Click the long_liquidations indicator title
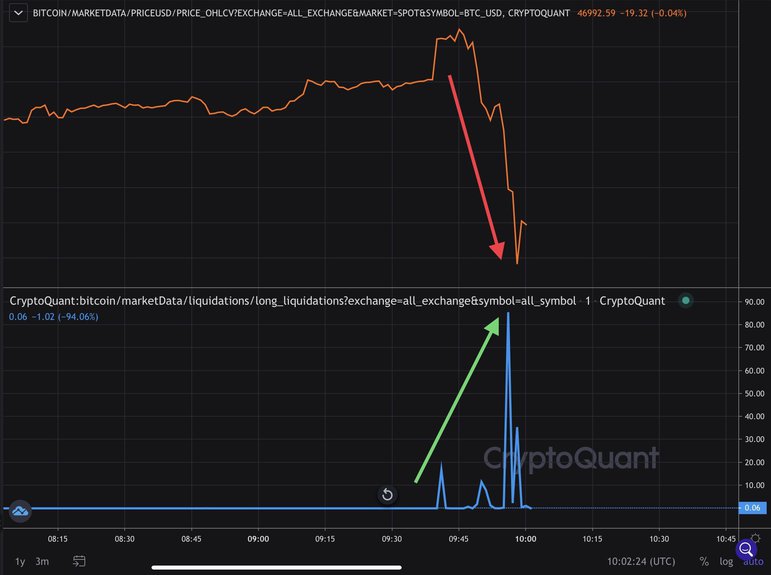771x575 pixels. [337, 301]
